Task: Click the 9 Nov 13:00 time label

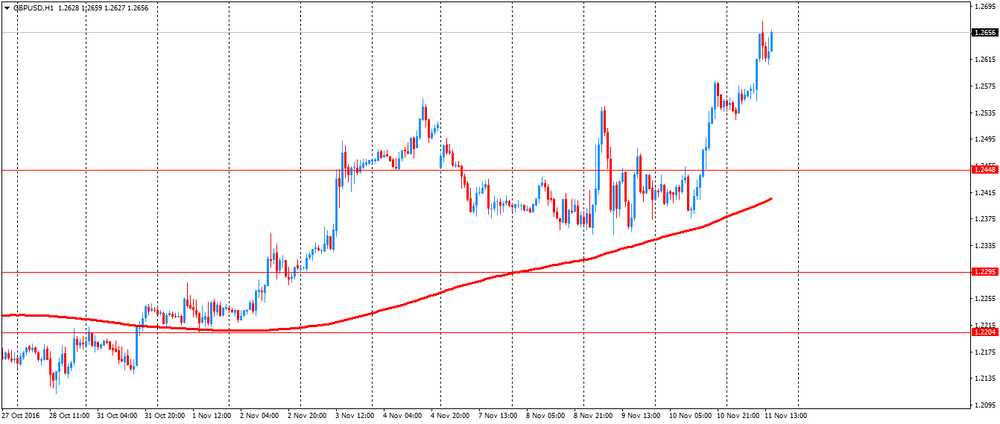Action: (x=641, y=416)
